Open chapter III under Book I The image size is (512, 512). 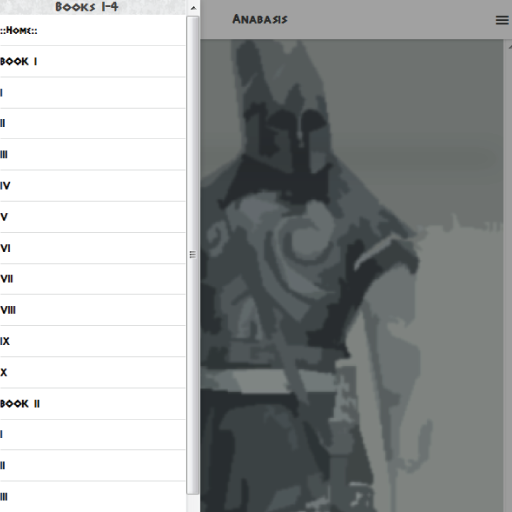click(x=92, y=154)
